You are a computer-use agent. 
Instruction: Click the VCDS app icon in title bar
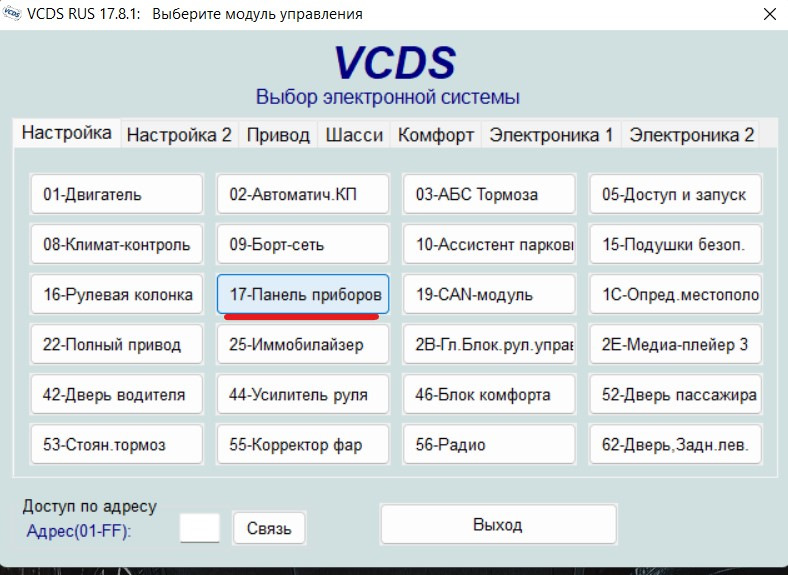(x=12, y=14)
